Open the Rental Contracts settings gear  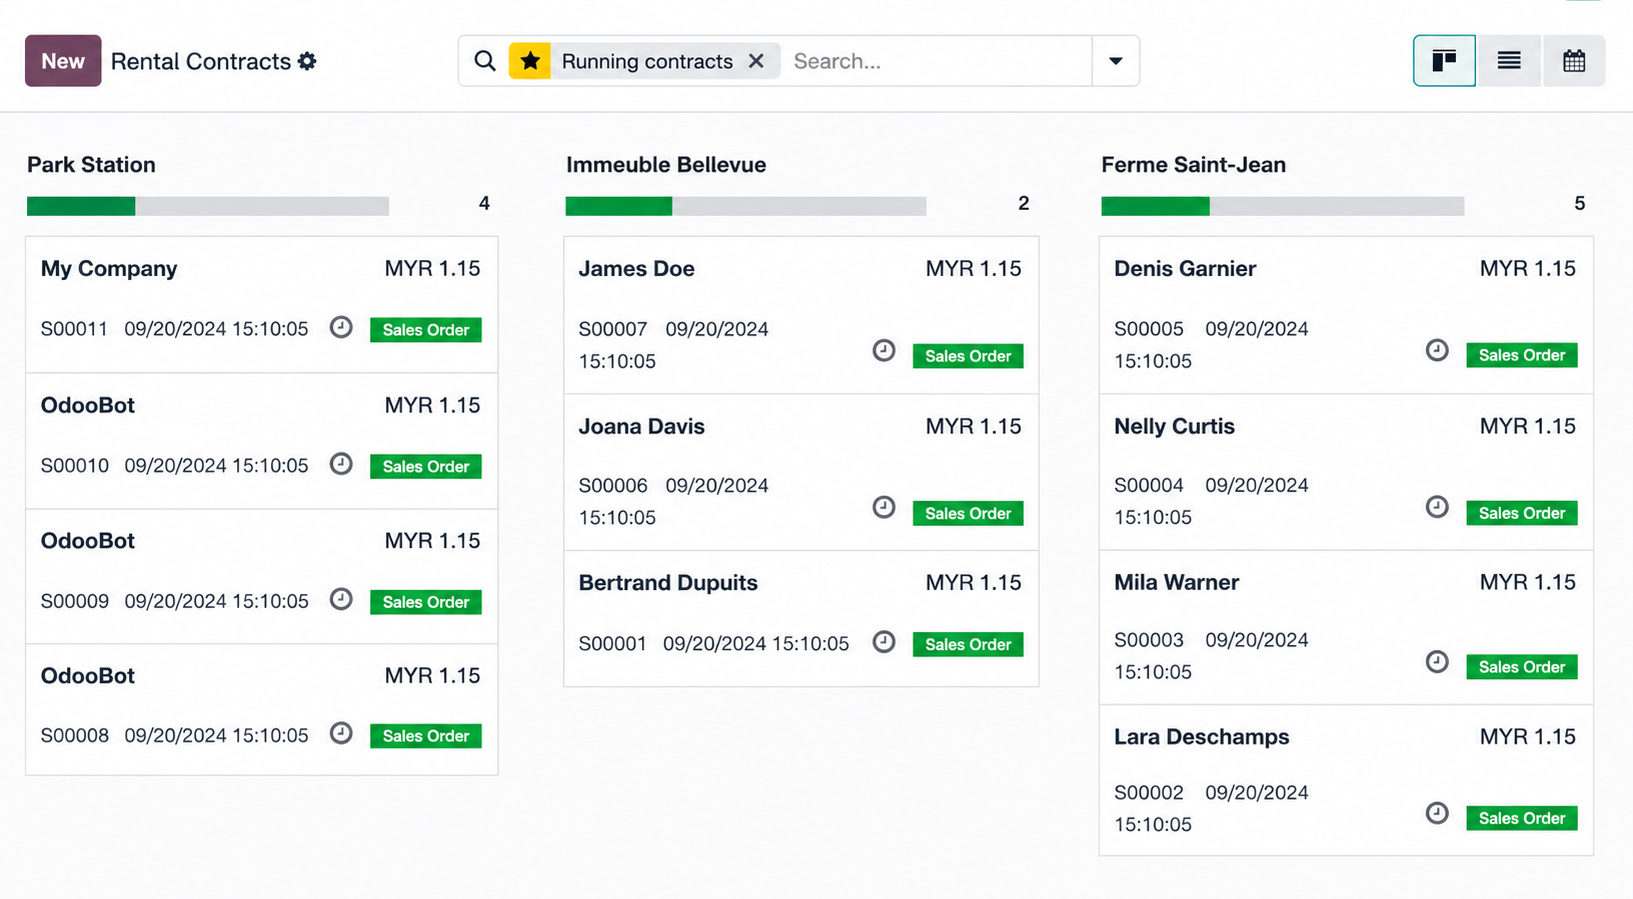[x=307, y=61]
